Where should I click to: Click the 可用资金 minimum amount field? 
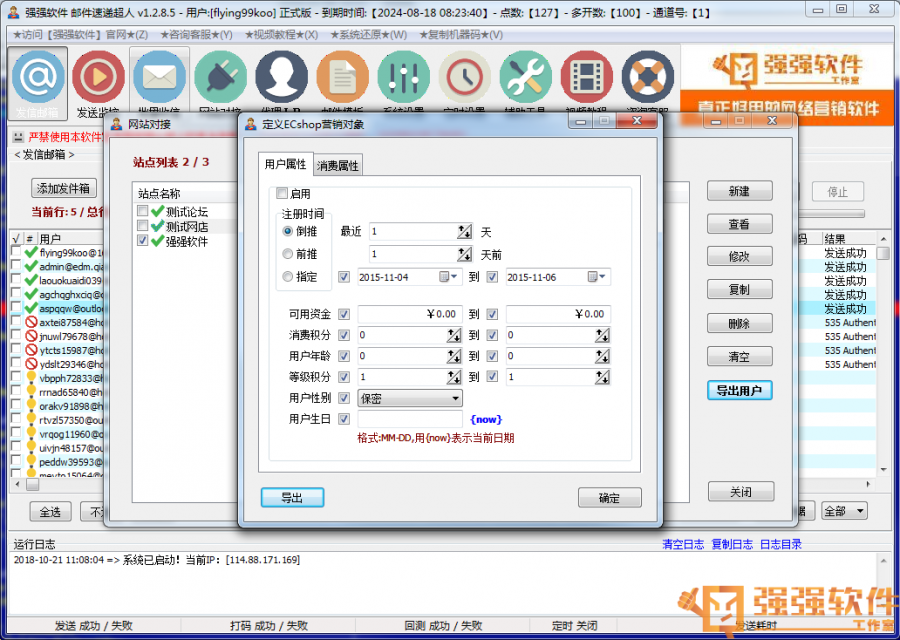(x=410, y=314)
